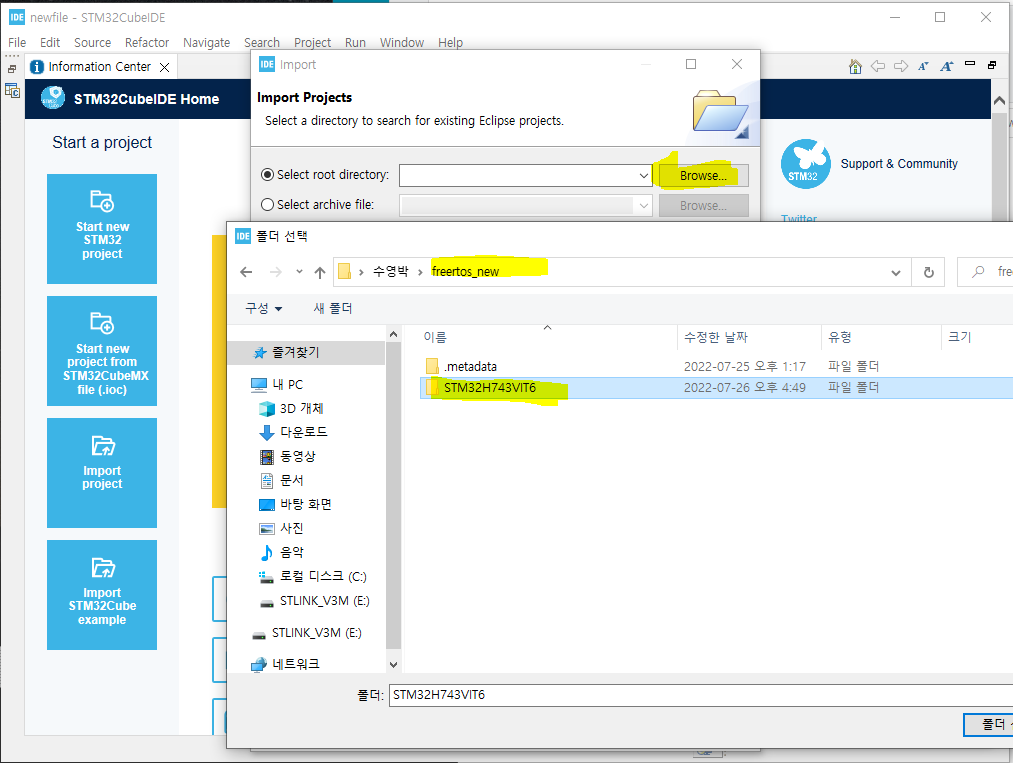The height and width of the screenshot is (763, 1013).
Task: Go back in the folder selection dialog
Action: click(246, 272)
